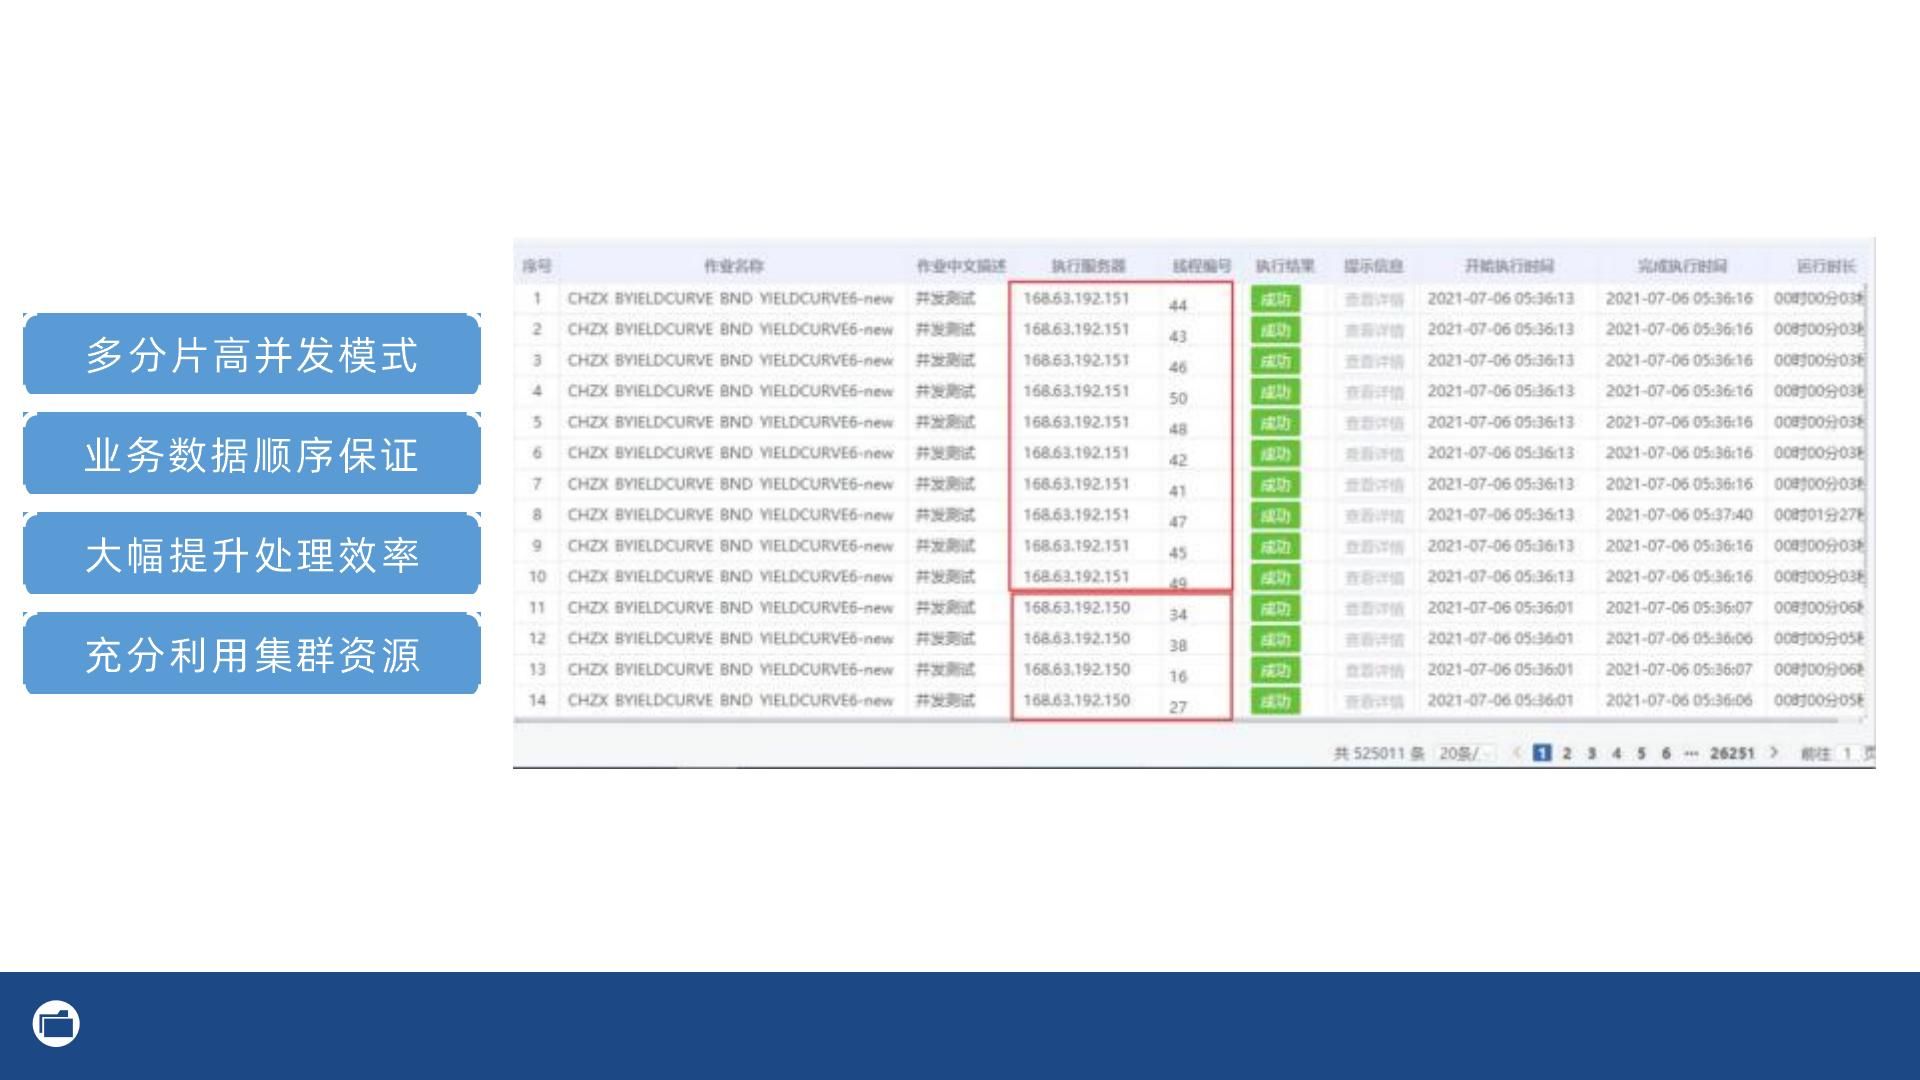Image resolution: width=1920 pixels, height=1080 pixels.
Task: Click the 执行服务器 column header
Action: click(1088, 266)
